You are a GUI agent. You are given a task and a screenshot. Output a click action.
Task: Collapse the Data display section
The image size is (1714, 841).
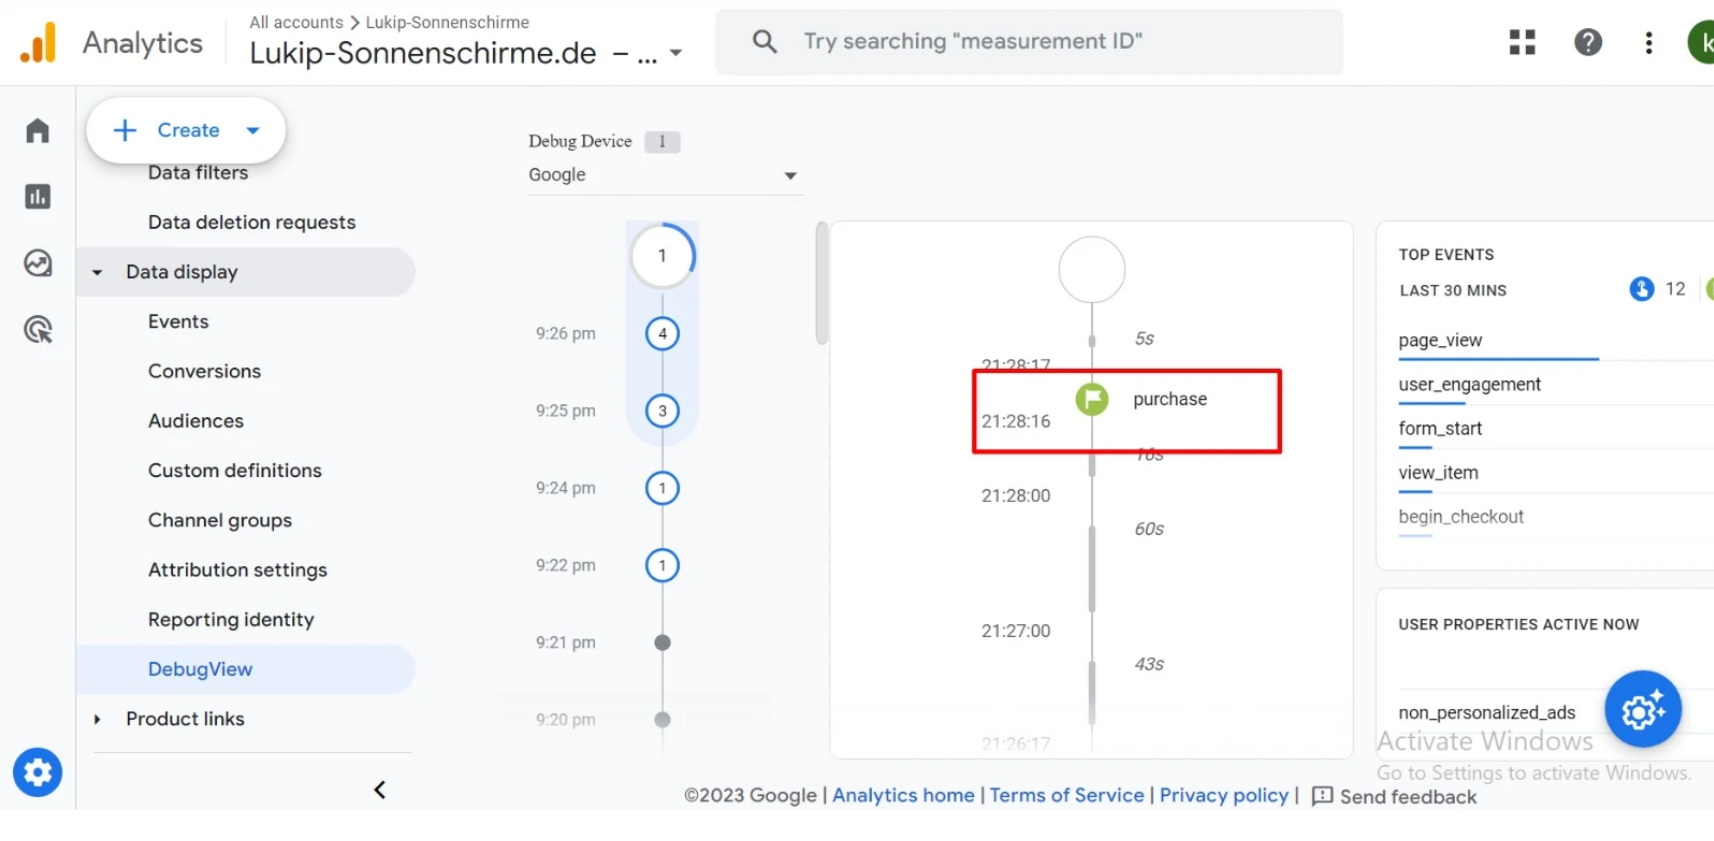point(97,272)
